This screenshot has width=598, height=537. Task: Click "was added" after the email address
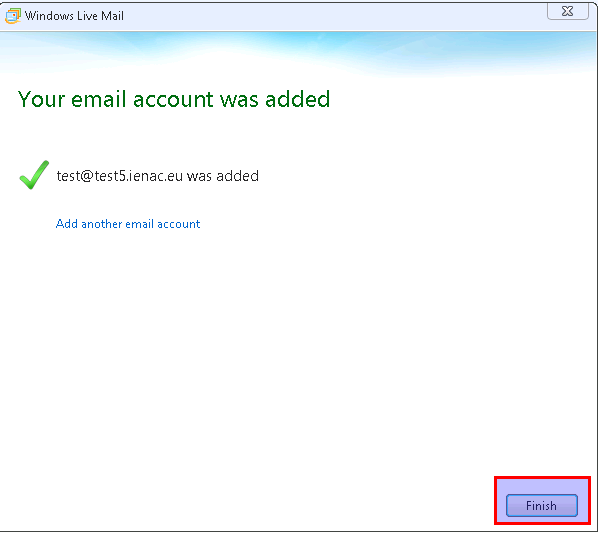coord(223,176)
